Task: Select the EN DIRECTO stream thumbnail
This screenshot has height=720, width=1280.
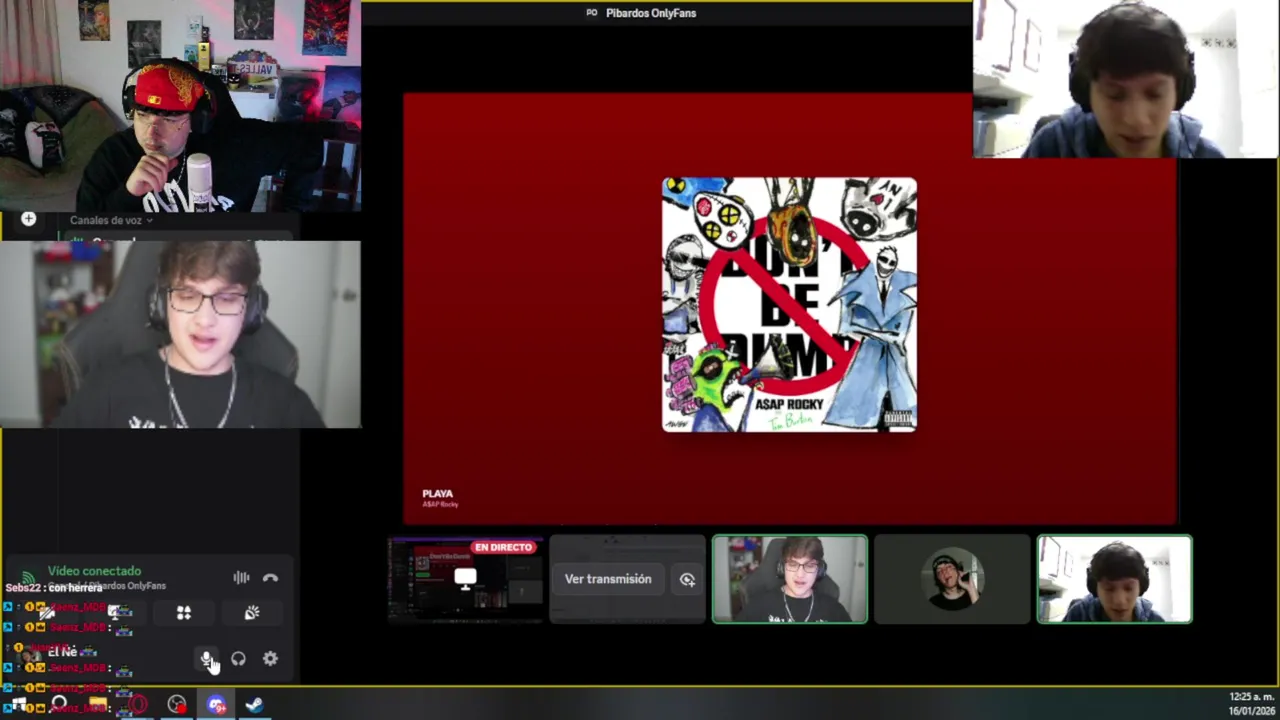Action: pyautogui.click(x=465, y=579)
